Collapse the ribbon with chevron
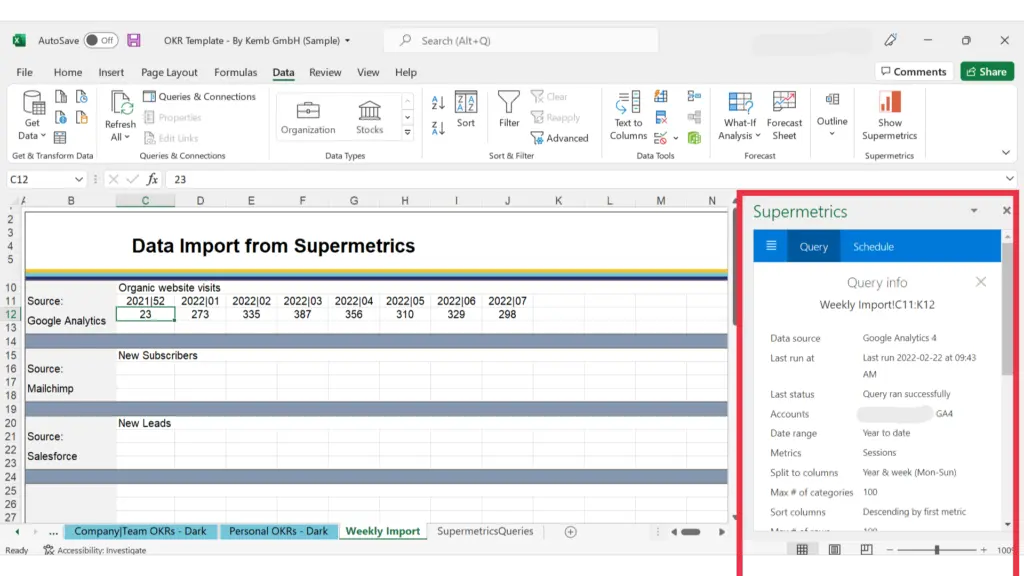1024x576 pixels. click(x=1006, y=153)
